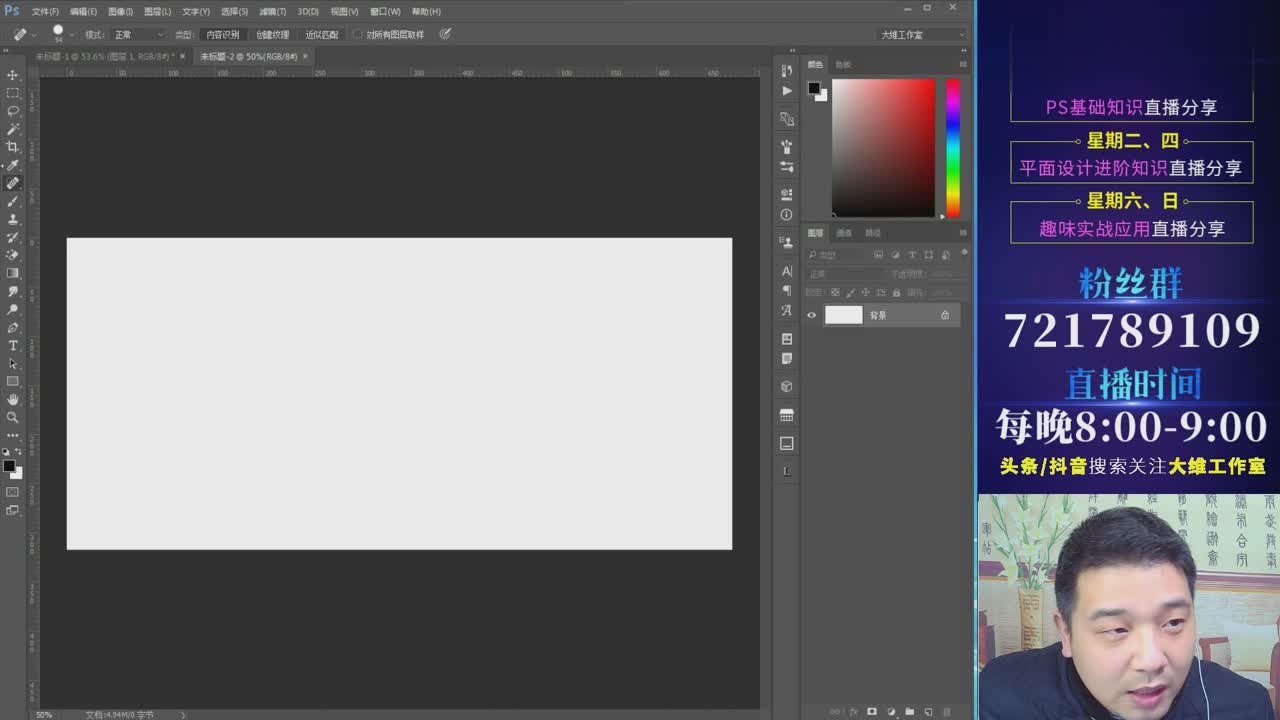
Task: Select the Brush tool
Action: [x=13, y=201]
